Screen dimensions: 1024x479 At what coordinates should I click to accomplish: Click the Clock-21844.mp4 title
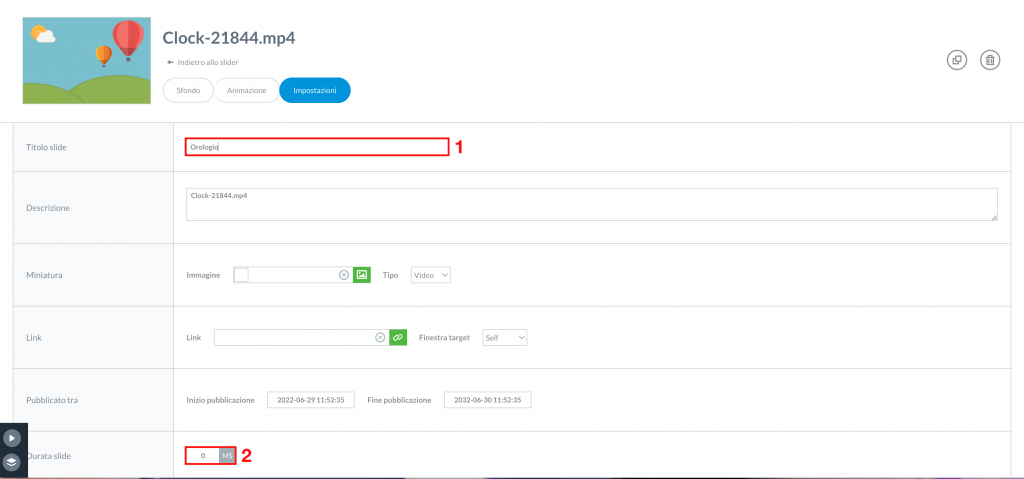coord(229,38)
